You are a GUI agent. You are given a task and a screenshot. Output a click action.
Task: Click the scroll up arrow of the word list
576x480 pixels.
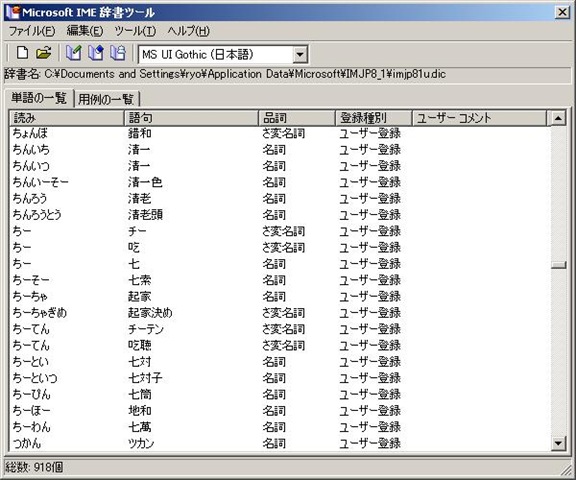pos(558,118)
